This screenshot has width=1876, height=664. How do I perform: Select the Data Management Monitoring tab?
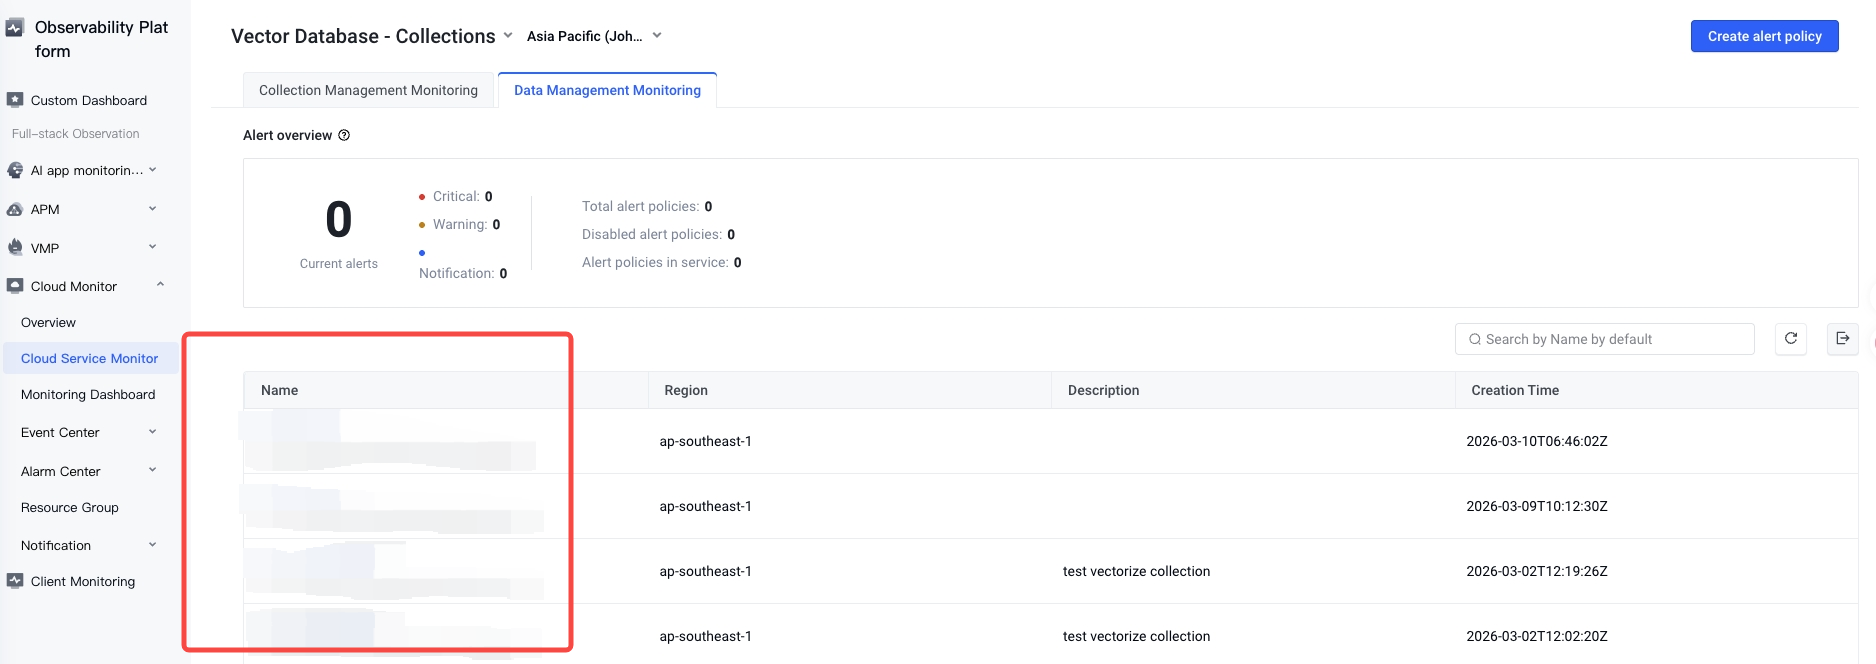[607, 90]
